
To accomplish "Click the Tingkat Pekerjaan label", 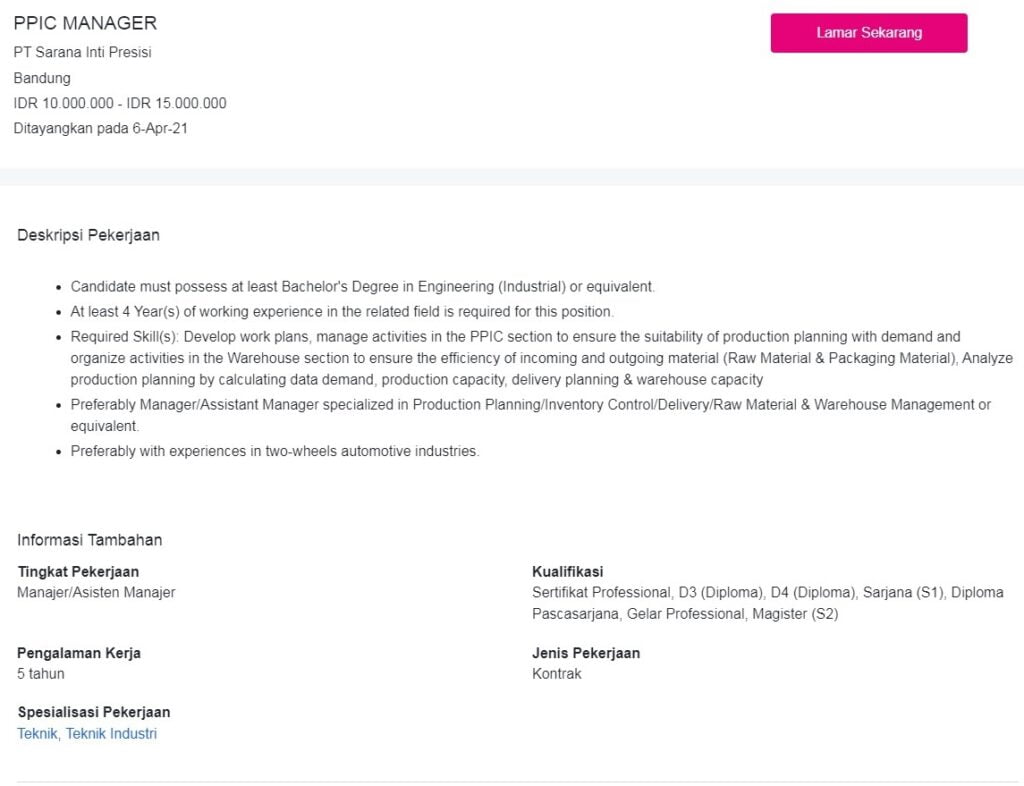I will click(x=78, y=572).
